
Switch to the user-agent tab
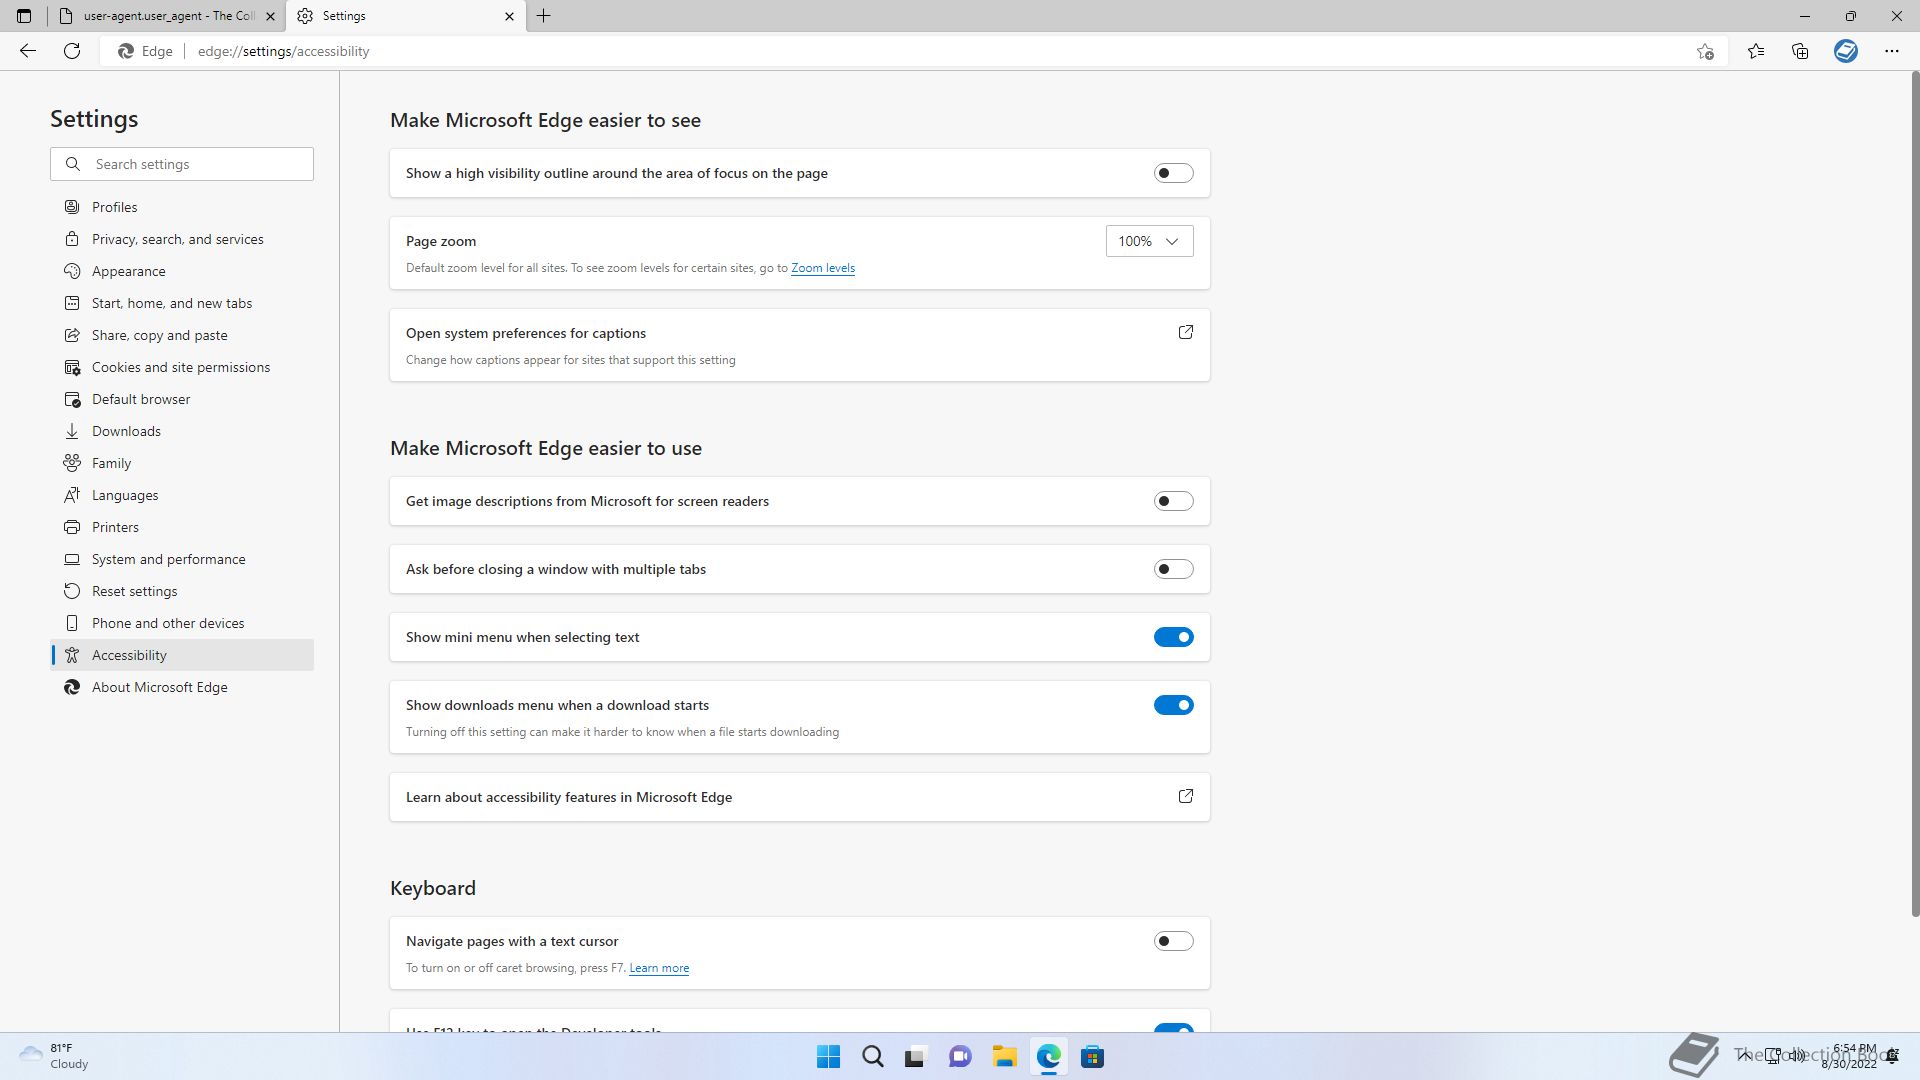(x=165, y=16)
